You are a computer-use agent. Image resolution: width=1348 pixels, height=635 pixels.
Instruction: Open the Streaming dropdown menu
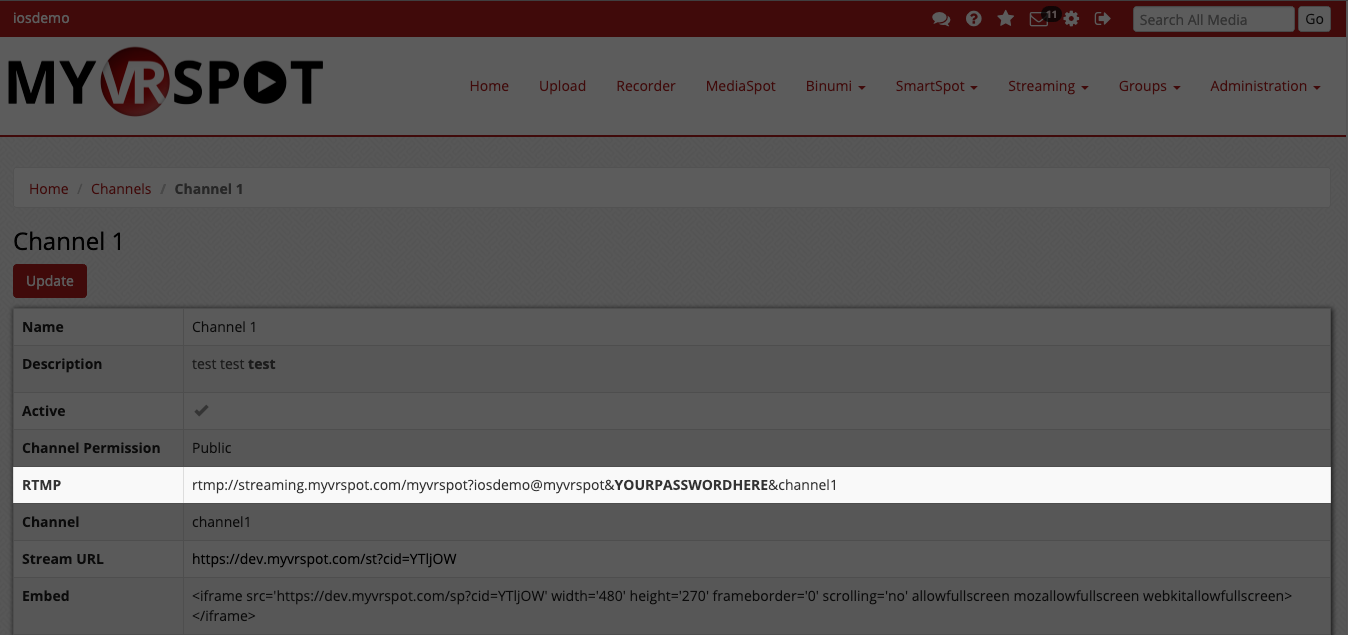(x=1048, y=86)
